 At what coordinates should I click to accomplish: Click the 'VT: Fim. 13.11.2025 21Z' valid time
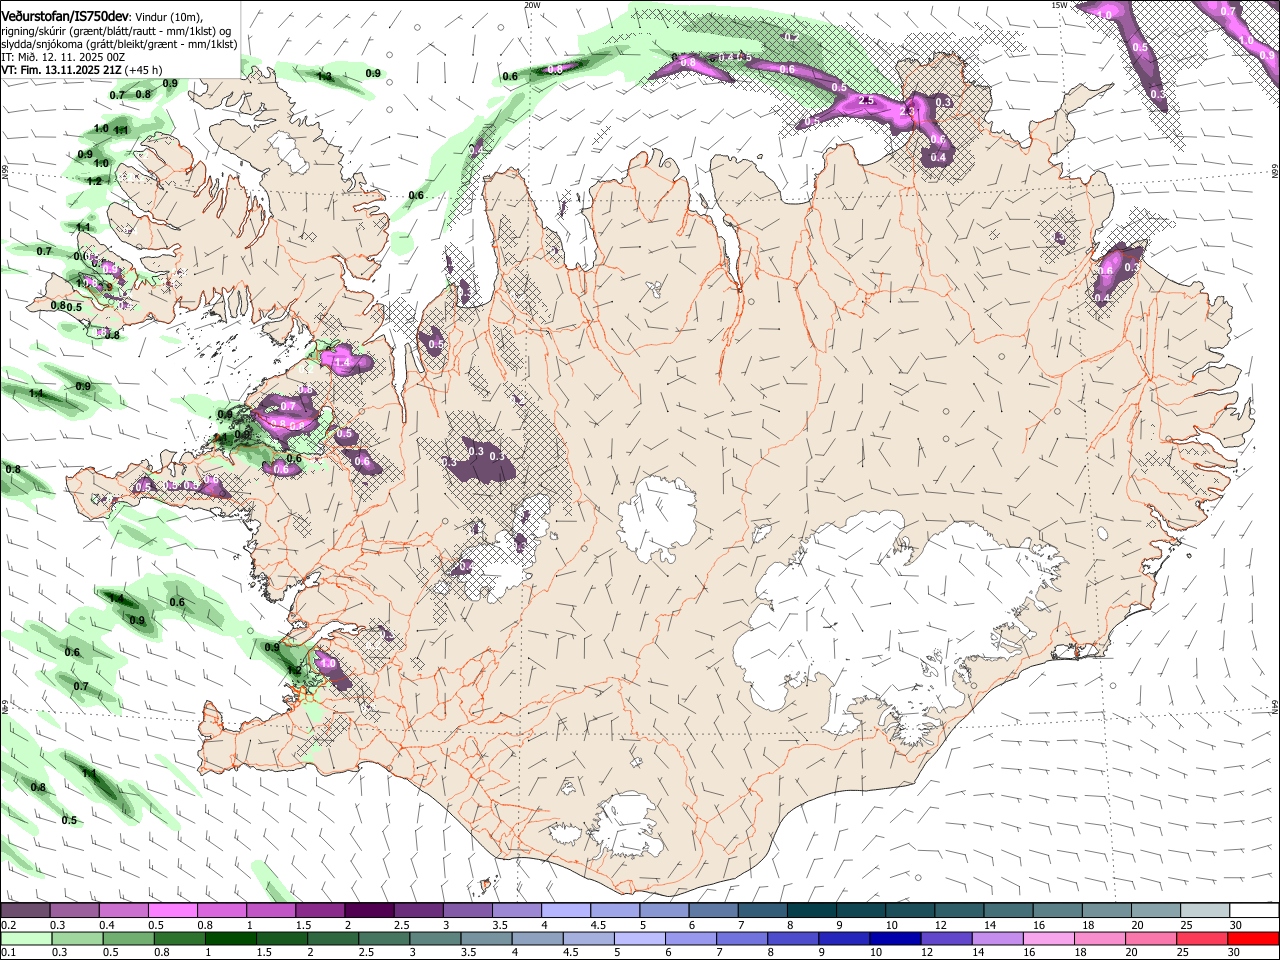(62, 71)
